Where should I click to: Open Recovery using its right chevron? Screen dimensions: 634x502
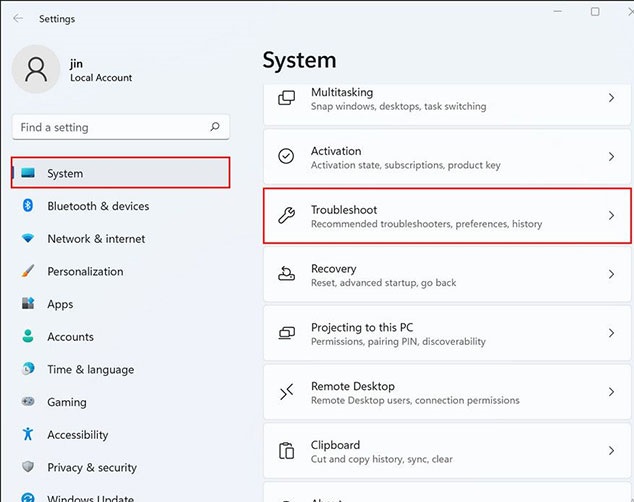611,274
